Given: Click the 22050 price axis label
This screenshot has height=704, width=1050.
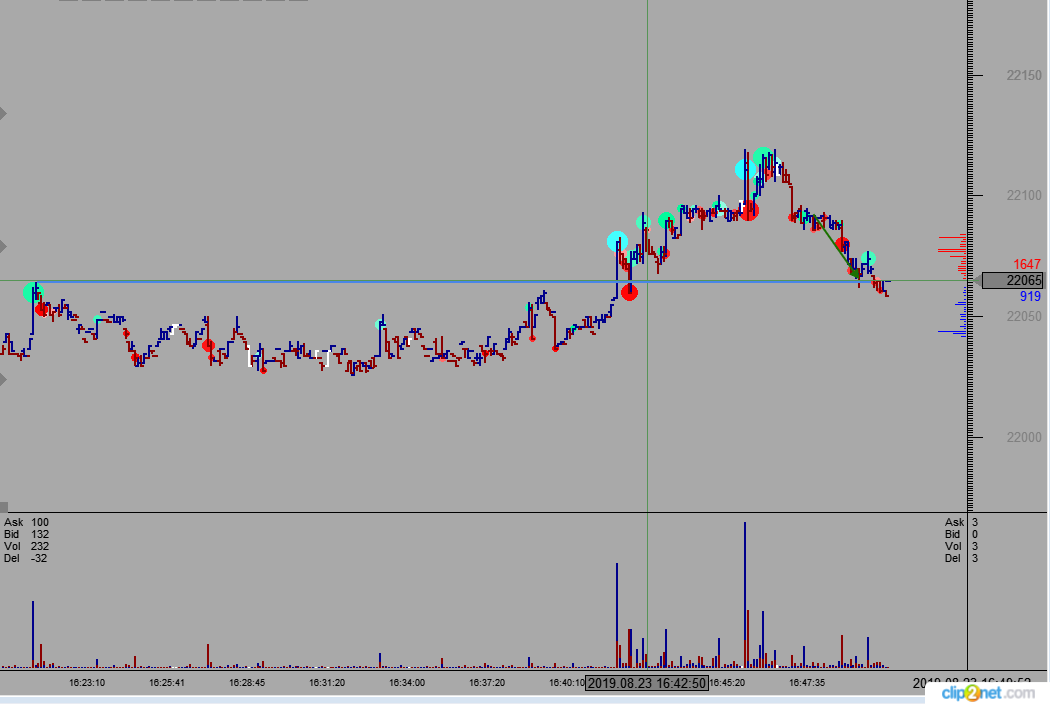Looking at the screenshot, I should (1024, 316).
